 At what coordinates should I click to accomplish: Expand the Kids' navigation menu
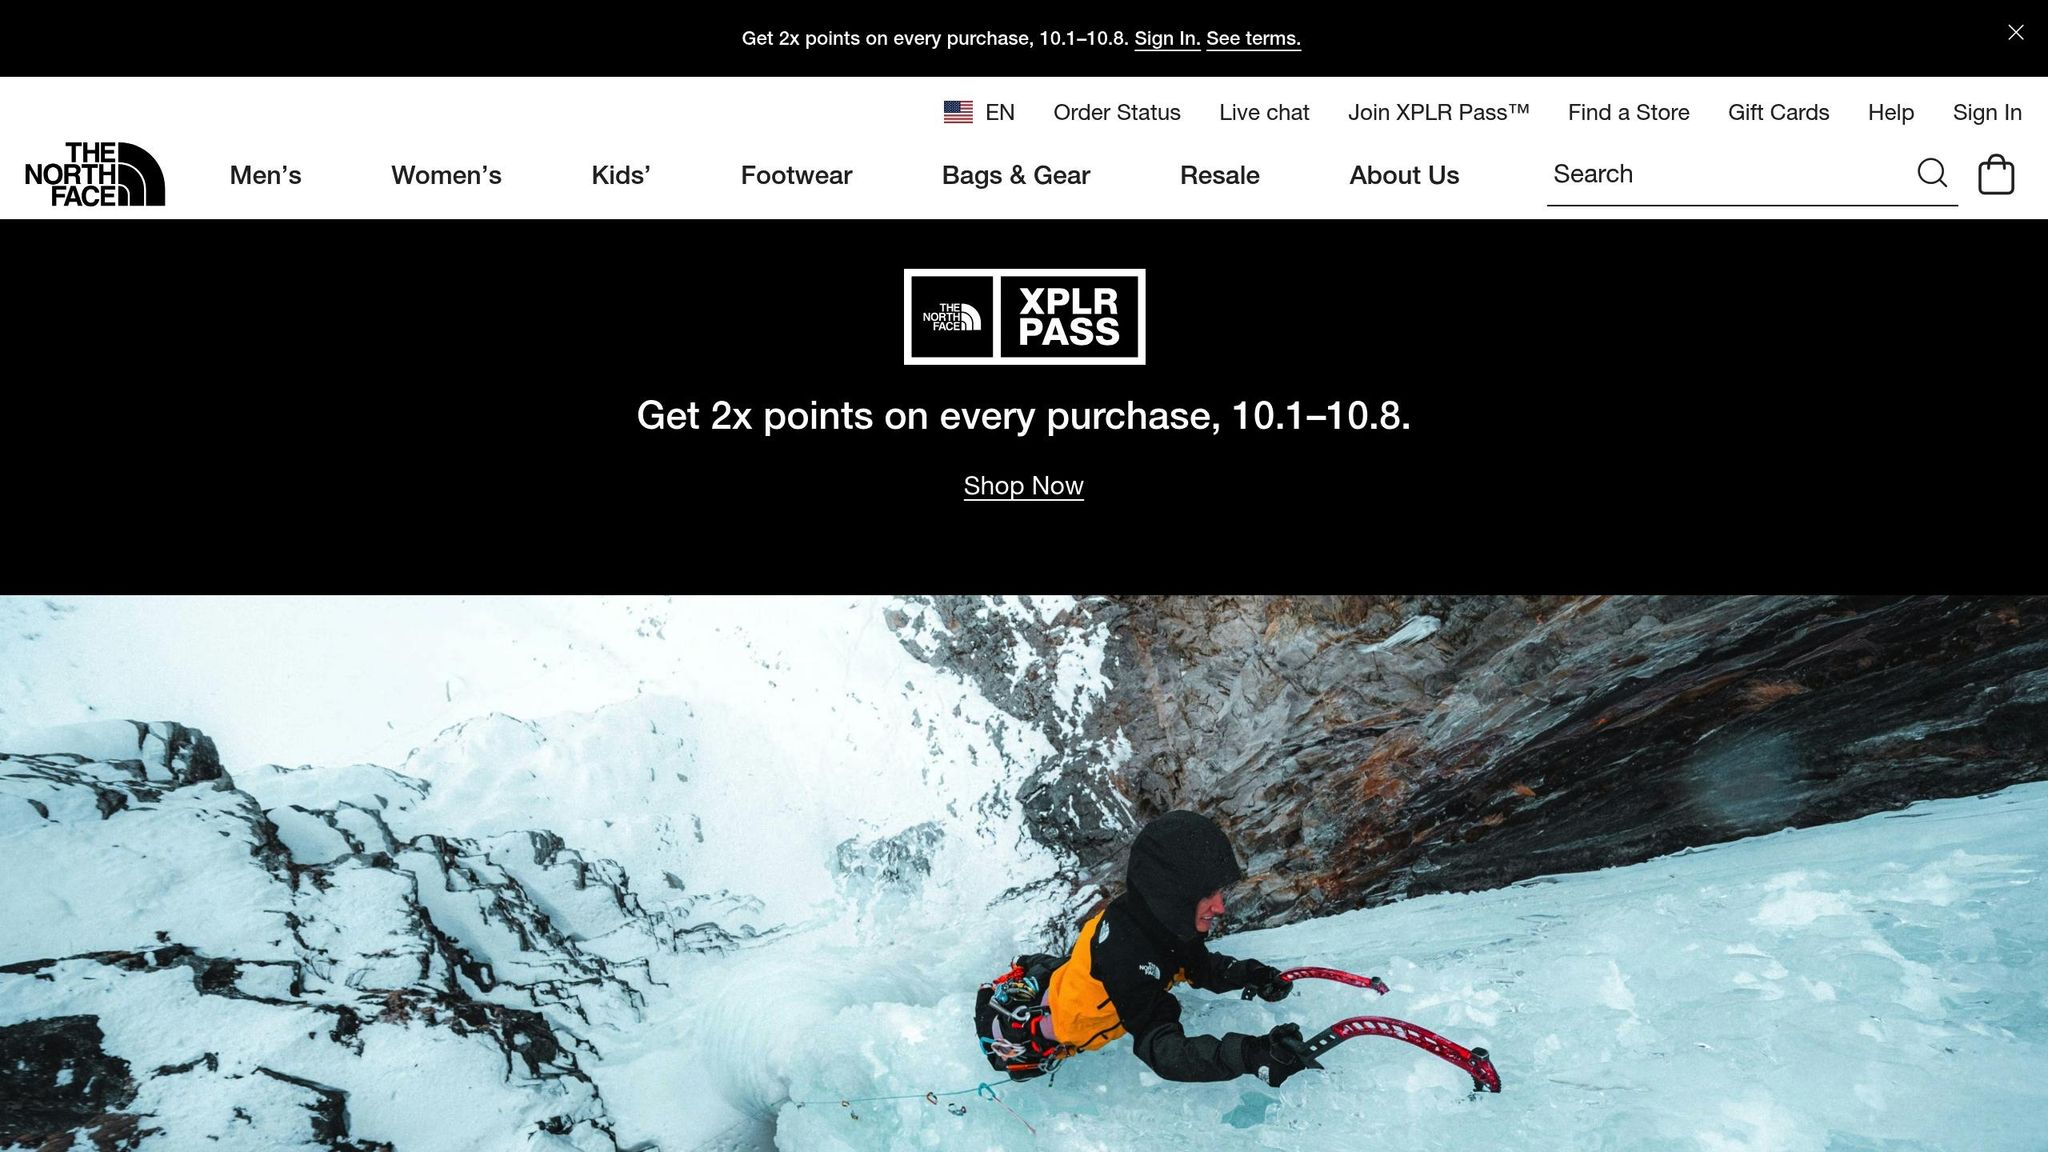pyautogui.click(x=621, y=175)
